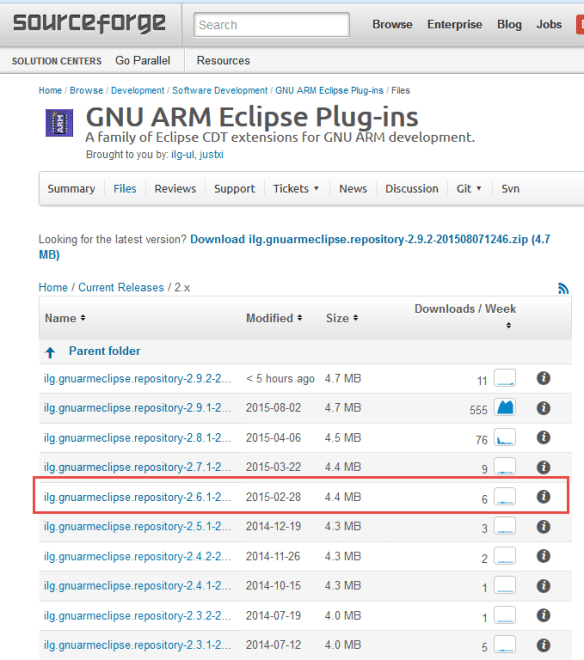Open the Files tab
This screenshot has width=584, height=660.
125,189
